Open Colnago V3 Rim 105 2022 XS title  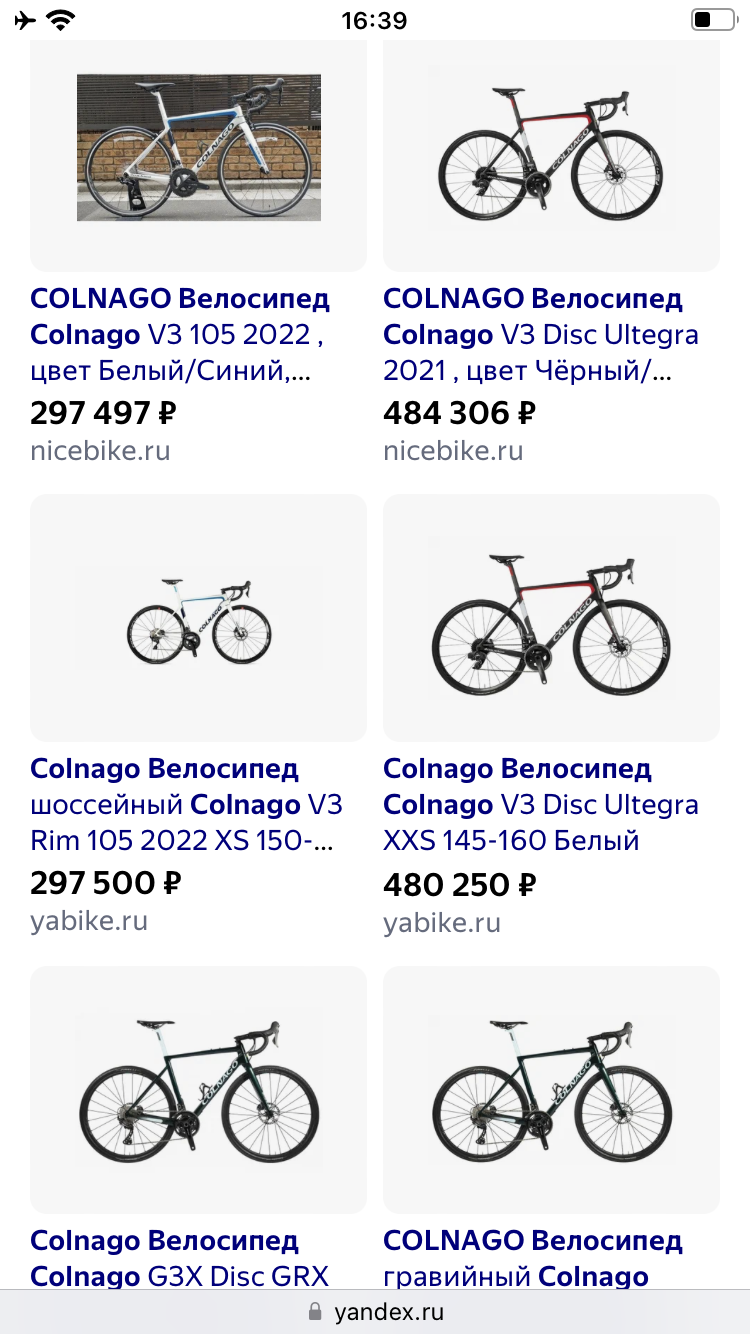point(187,805)
